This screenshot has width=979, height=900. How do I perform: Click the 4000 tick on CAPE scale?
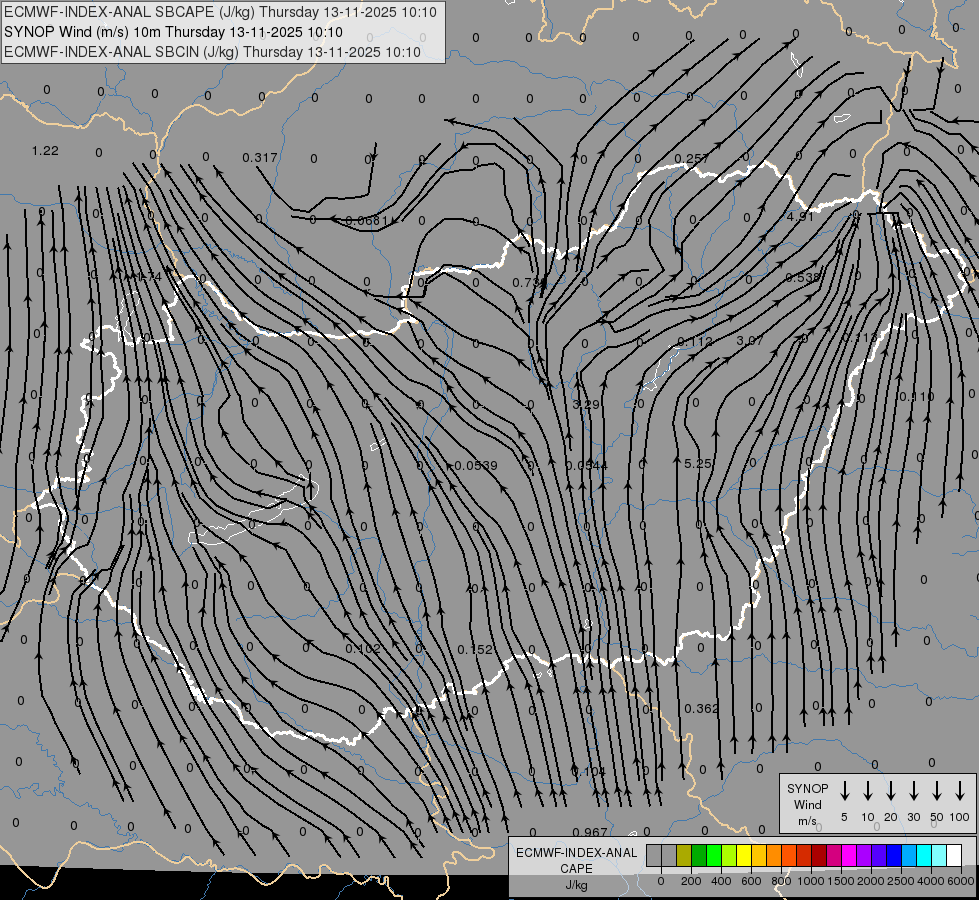931,881
